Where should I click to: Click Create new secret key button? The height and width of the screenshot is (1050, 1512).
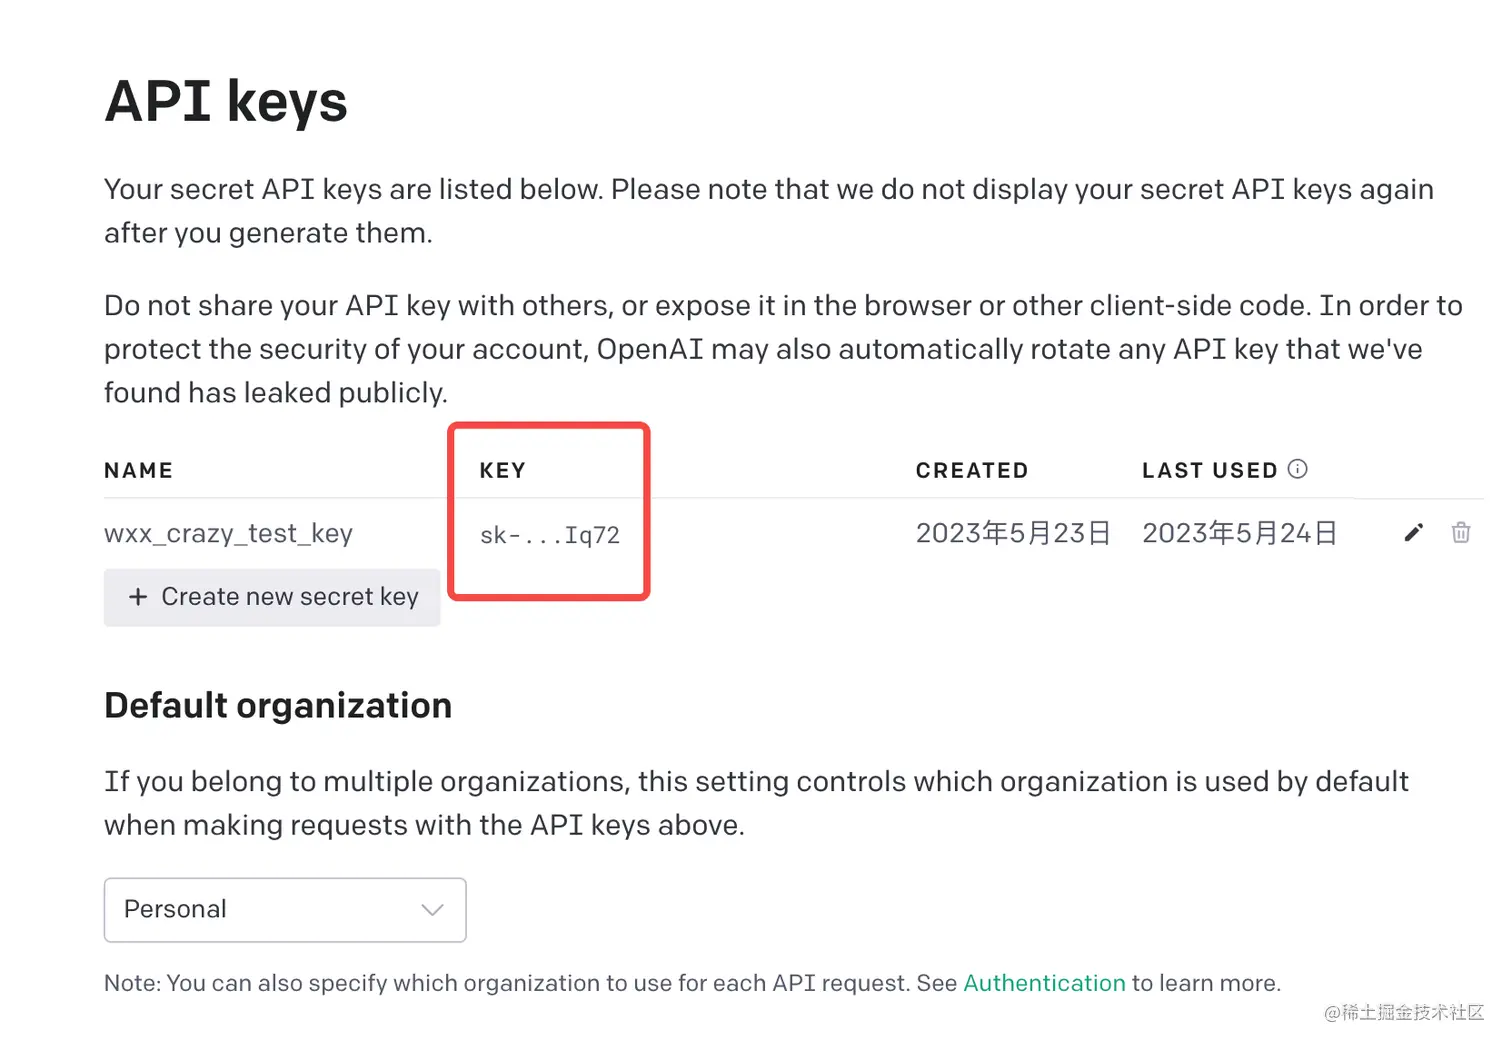point(272,597)
